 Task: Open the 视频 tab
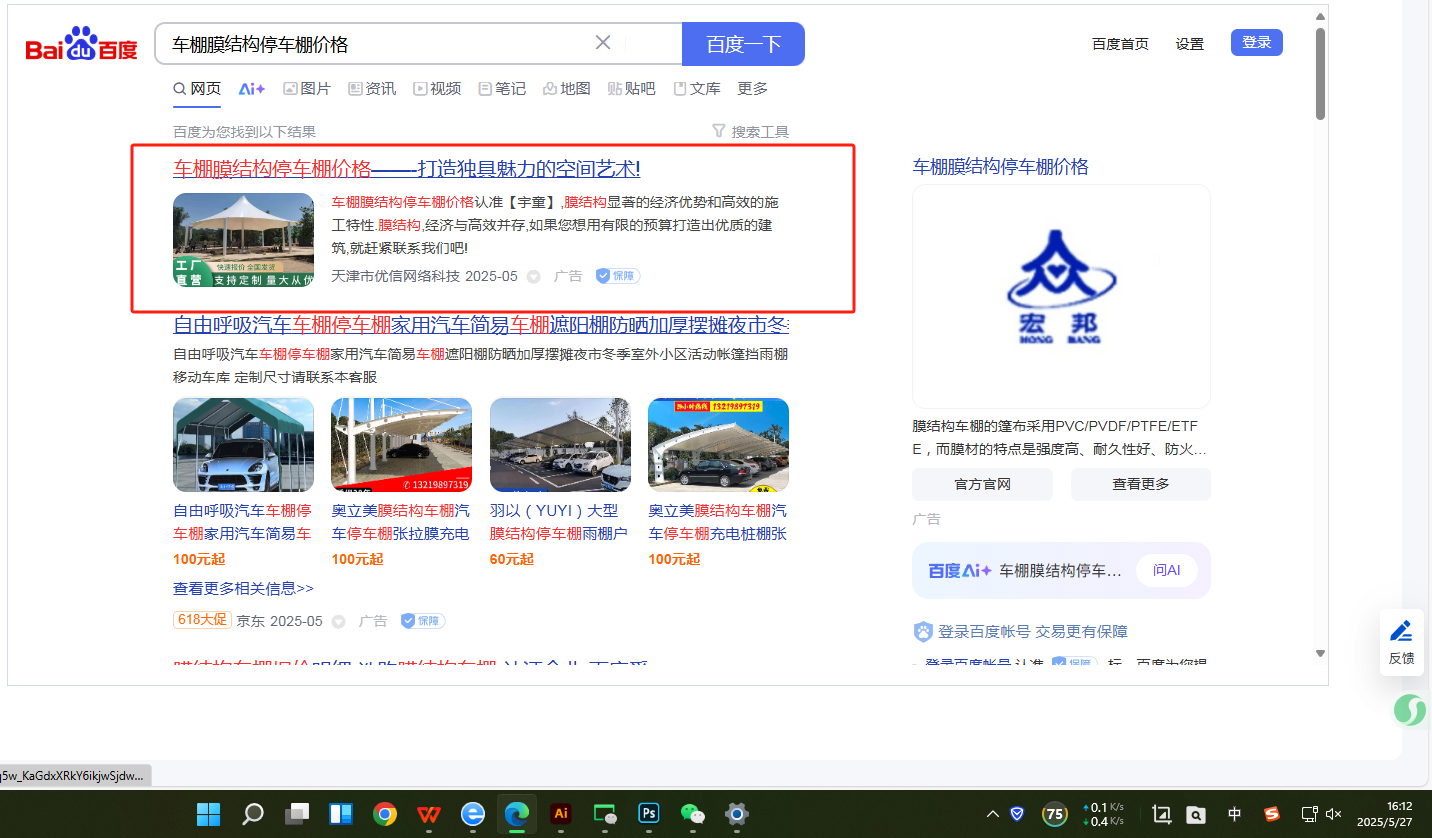(437, 89)
